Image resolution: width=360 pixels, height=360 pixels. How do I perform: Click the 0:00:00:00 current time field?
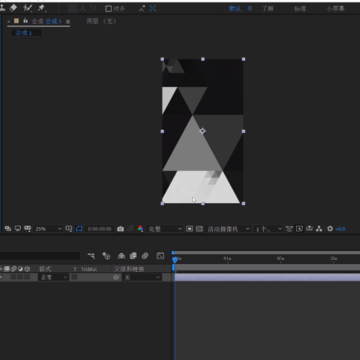[99, 229]
